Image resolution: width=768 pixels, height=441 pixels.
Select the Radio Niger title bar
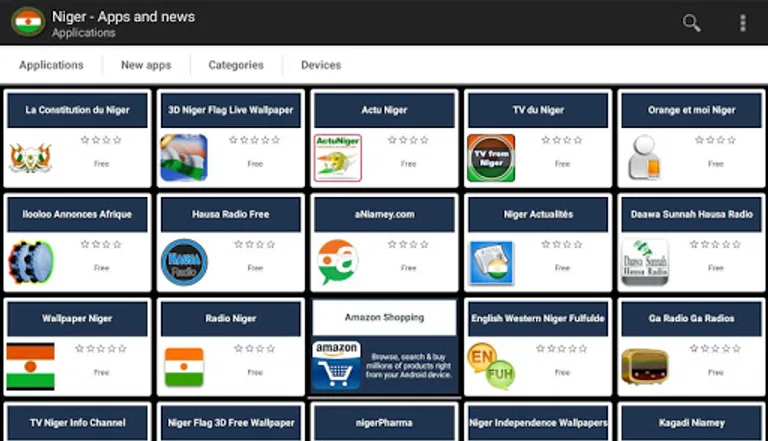coord(231,319)
